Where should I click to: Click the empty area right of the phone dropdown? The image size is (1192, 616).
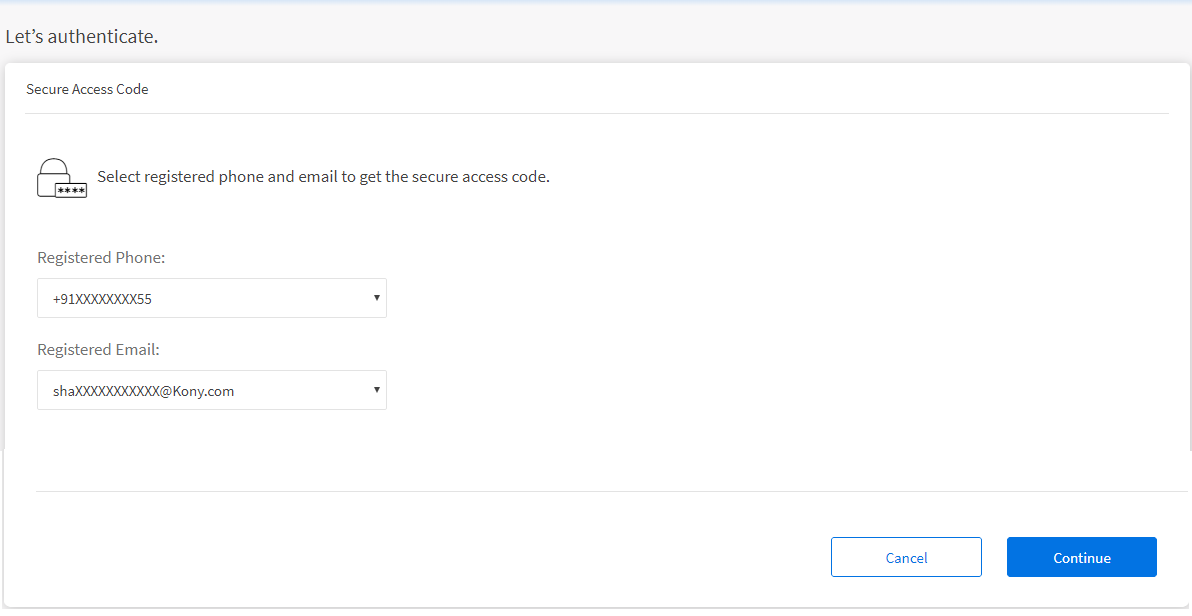(x=750, y=298)
